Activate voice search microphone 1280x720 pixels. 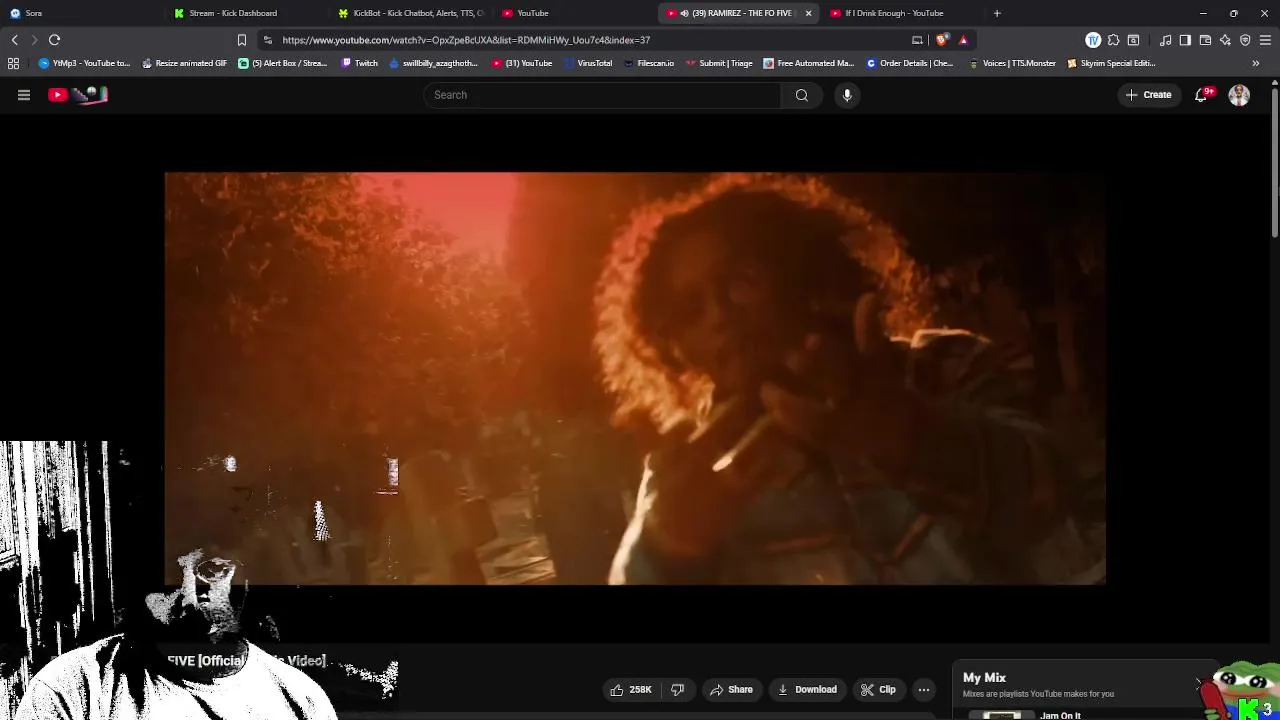click(x=847, y=95)
